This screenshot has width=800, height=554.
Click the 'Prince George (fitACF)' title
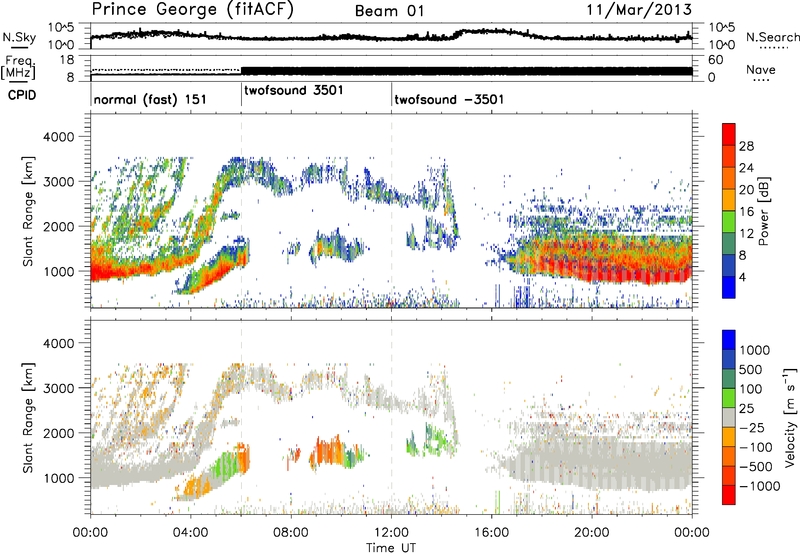click(x=193, y=10)
